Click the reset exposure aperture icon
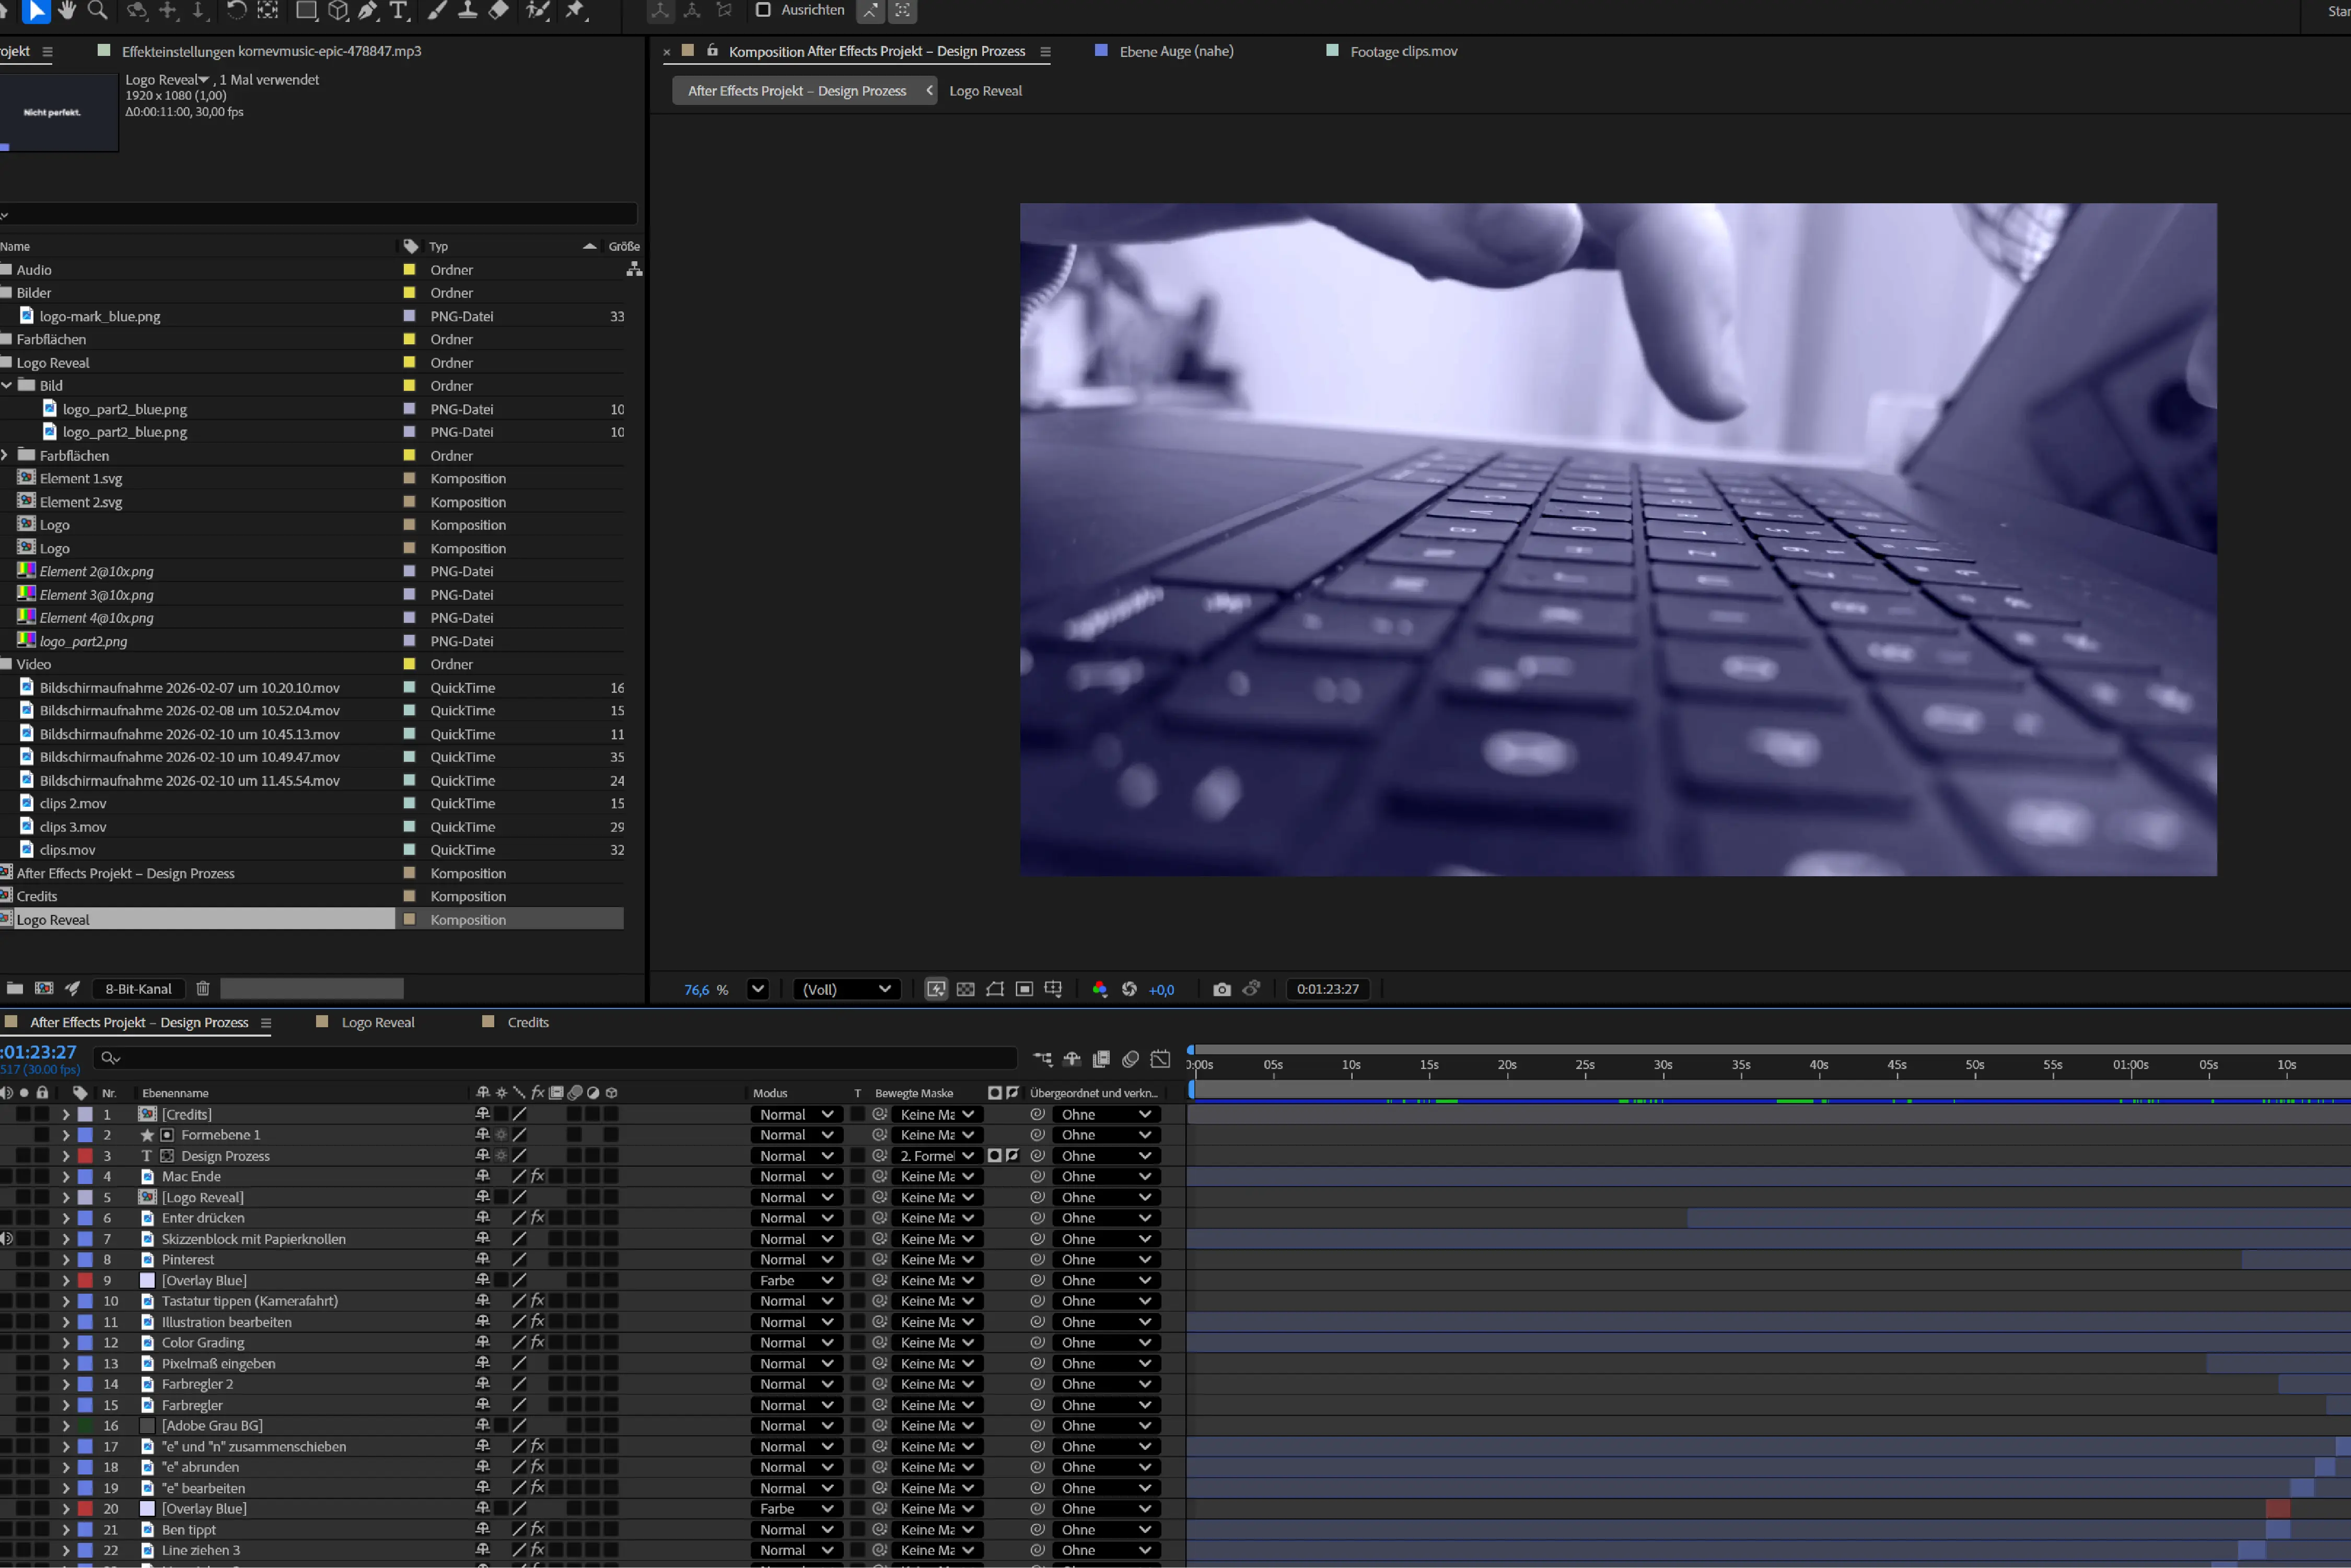This screenshot has height=1568, width=2351. (x=1129, y=989)
